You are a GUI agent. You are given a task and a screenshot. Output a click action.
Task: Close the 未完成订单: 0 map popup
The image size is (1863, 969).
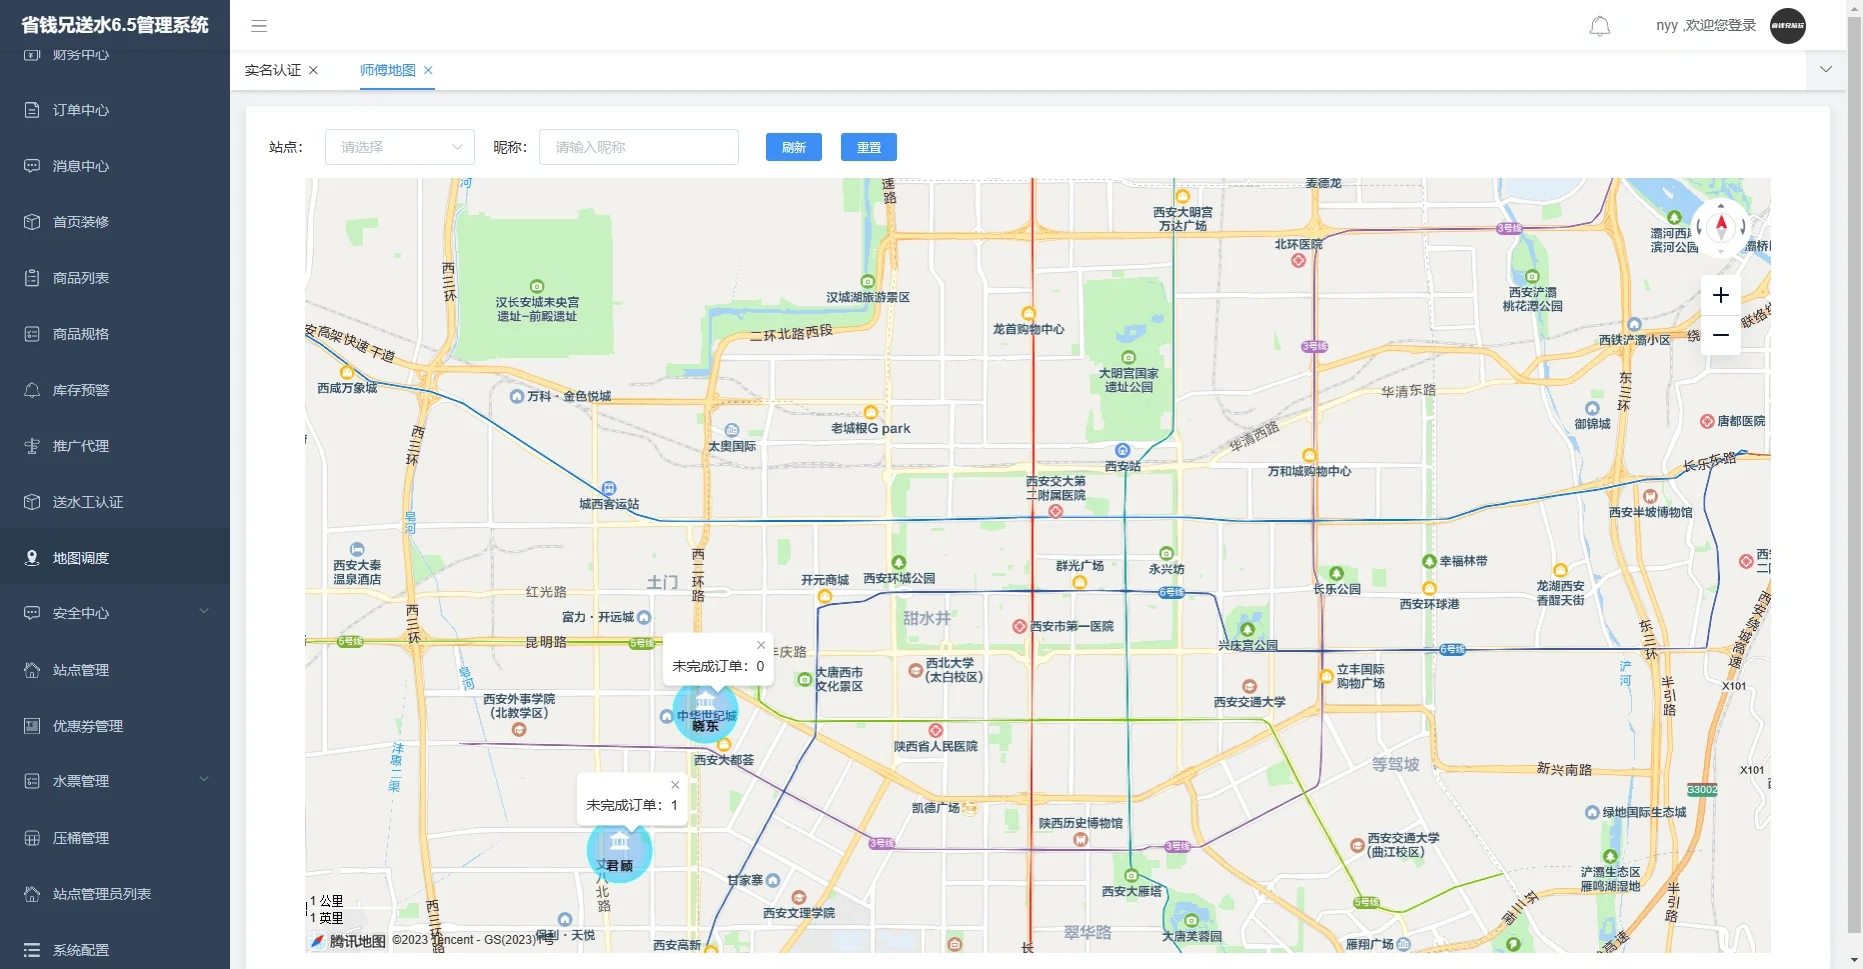coord(761,645)
